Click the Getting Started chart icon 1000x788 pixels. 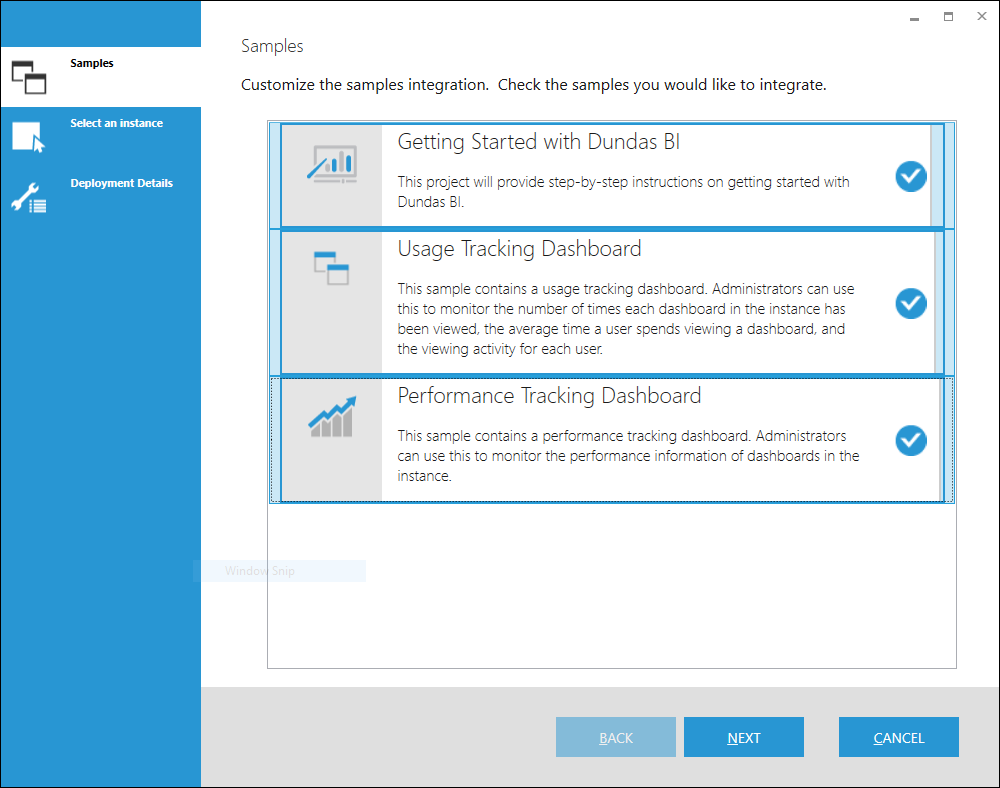[332, 164]
